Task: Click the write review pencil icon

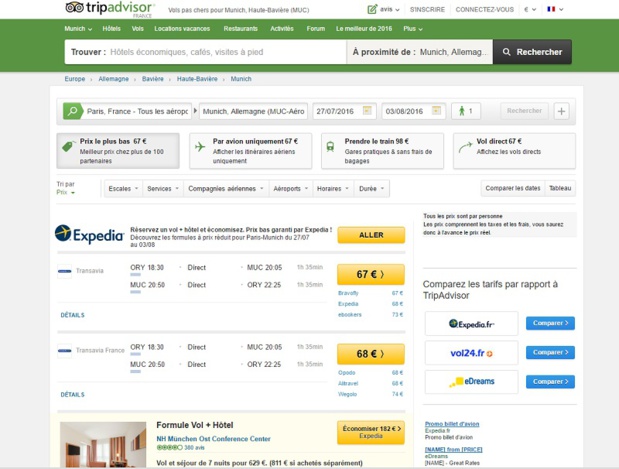Action: click(372, 9)
